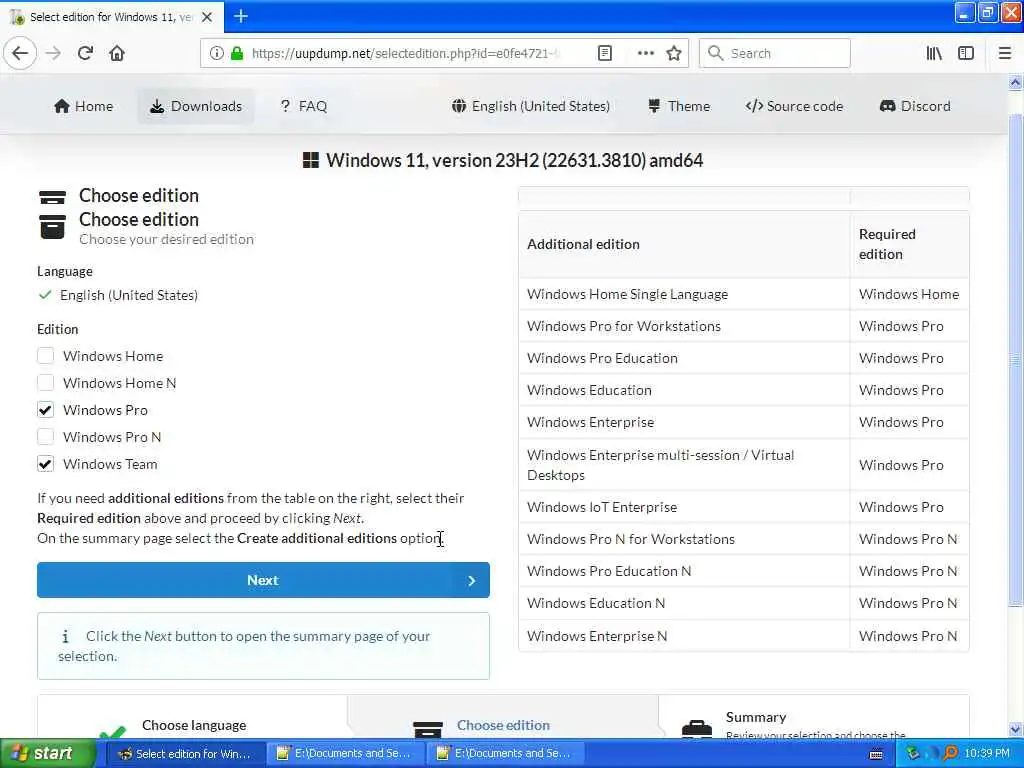The width and height of the screenshot is (1024, 768).
Task: Click the chevron arrow on Next button
Action: (x=472, y=581)
